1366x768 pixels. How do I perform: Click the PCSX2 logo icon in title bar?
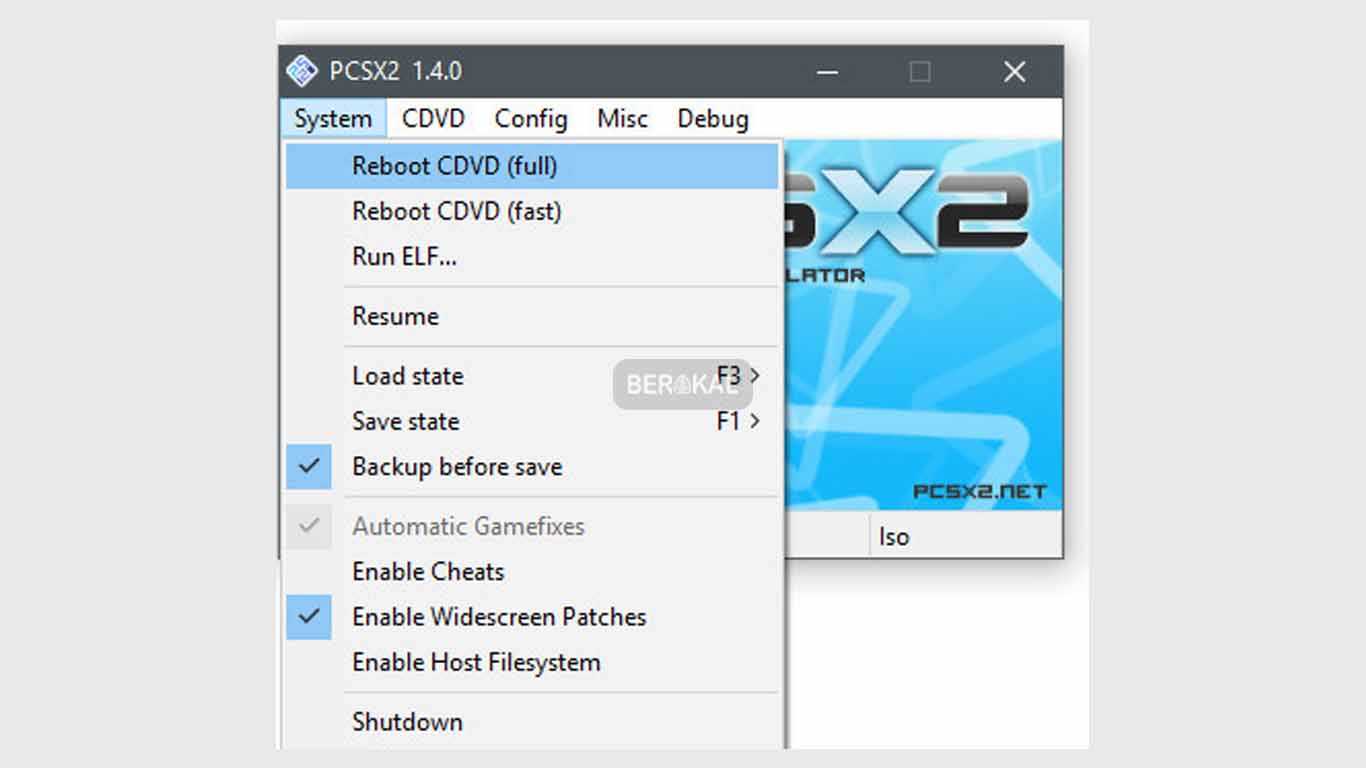point(302,71)
